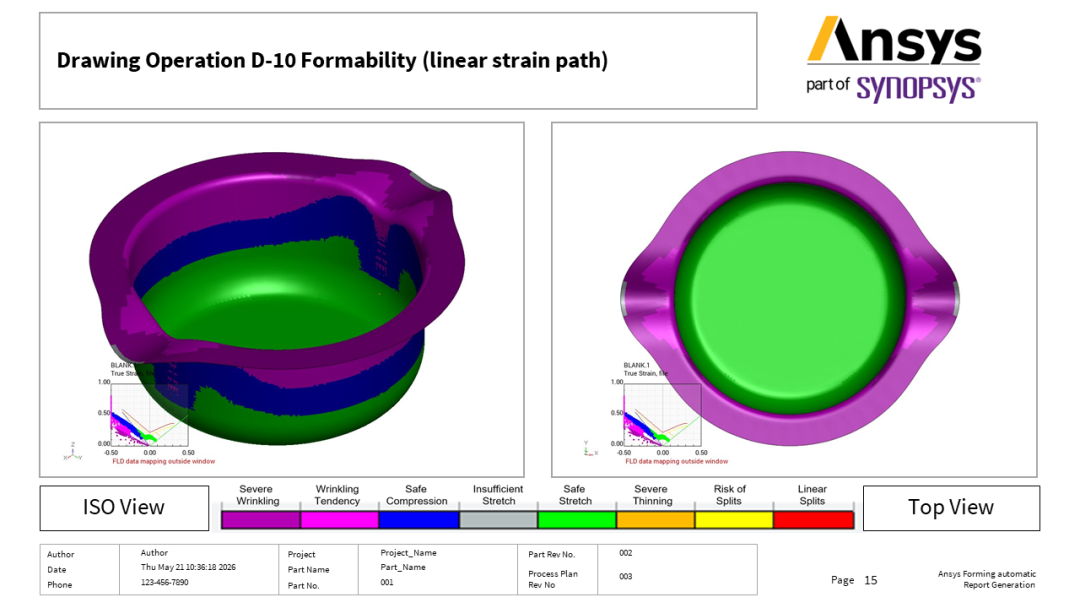
Task: Select the Safe Compression blue swatch
Action: (x=419, y=521)
